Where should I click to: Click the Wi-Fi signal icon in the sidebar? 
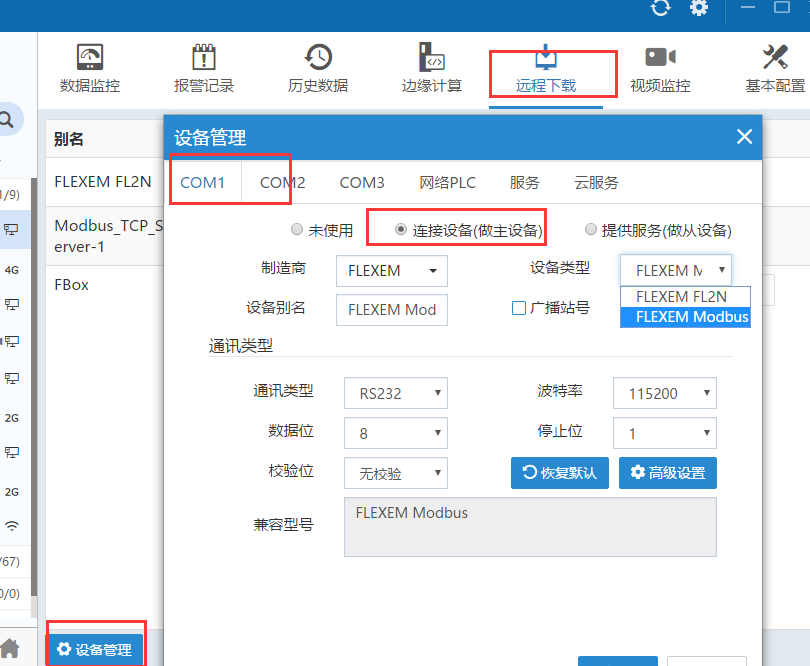[11, 526]
